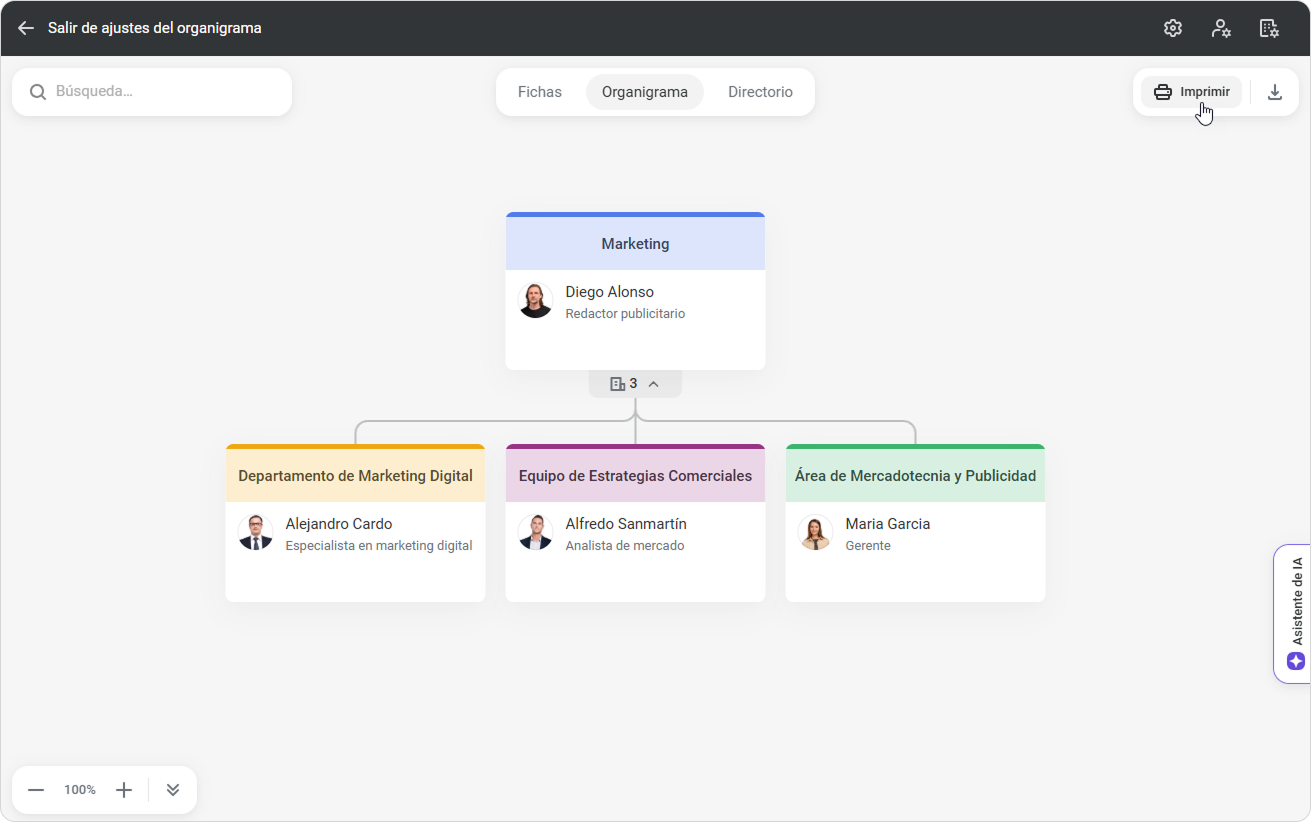Click the download icon
The height and width of the screenshot is (822, 1311).
[x=1275, y=92]
